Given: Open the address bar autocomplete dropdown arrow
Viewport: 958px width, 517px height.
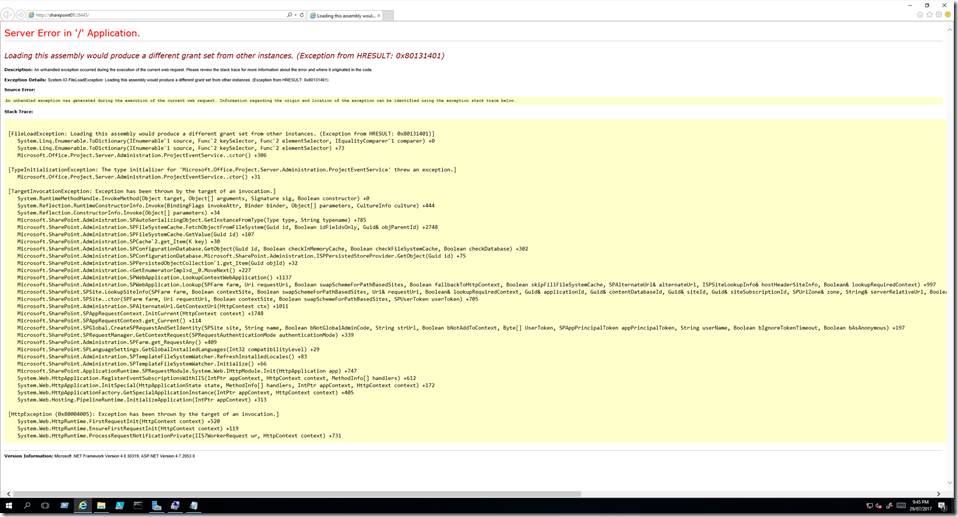Looking at the screenshot, I should coord(295,15).
